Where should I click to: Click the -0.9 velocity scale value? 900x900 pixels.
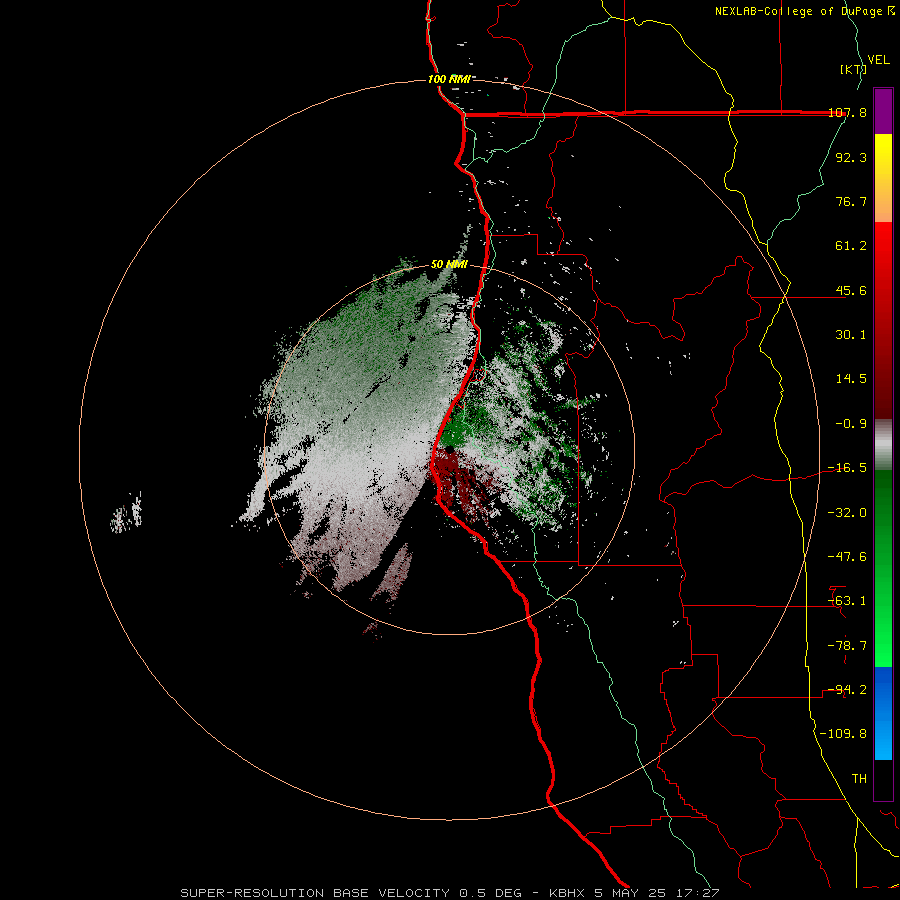coord(851,424)
